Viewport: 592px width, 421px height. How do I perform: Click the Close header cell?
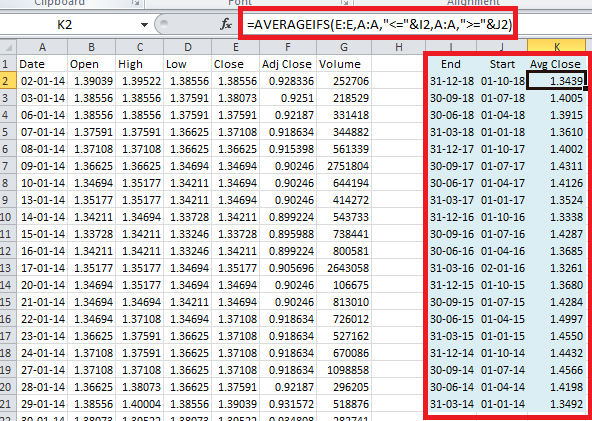tap(236, 64)
